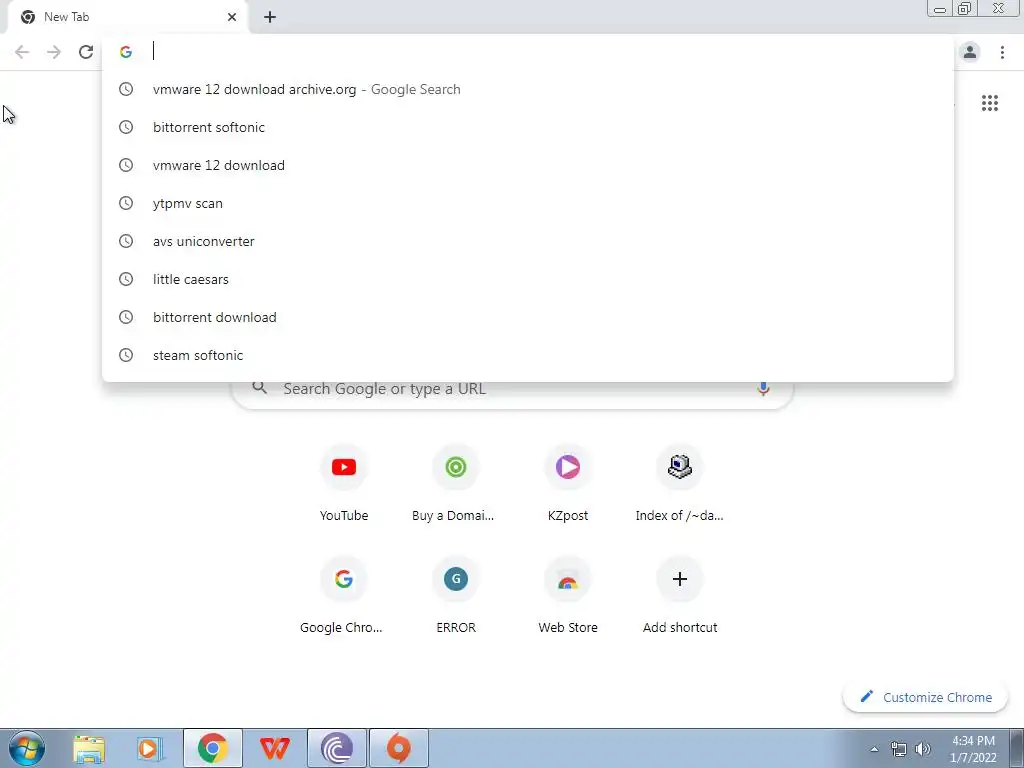This screenshot has height=768, width=1024.
Task: Open the Google Chro... shortcut
Action: tap(344, 595)
